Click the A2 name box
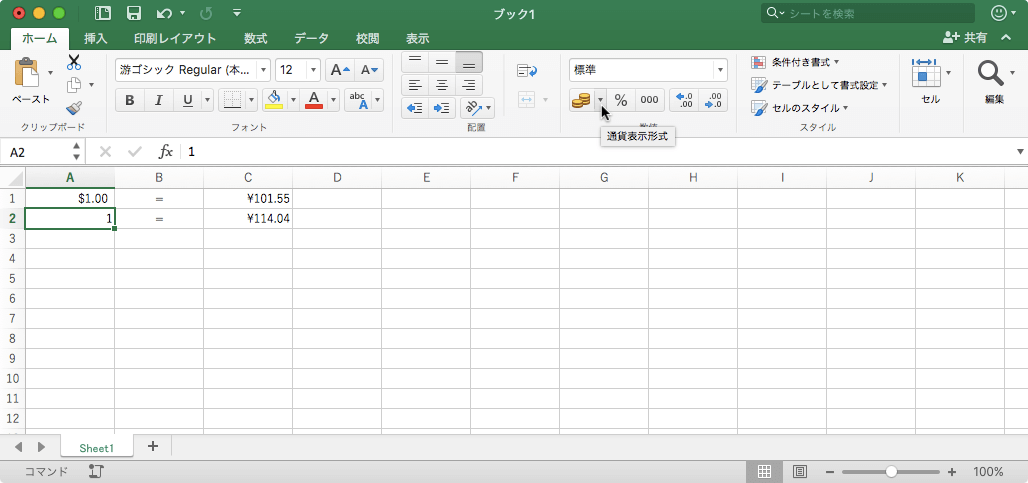Image resolution: width=1028 pixels, height=483 pixels. click(36, 152)
